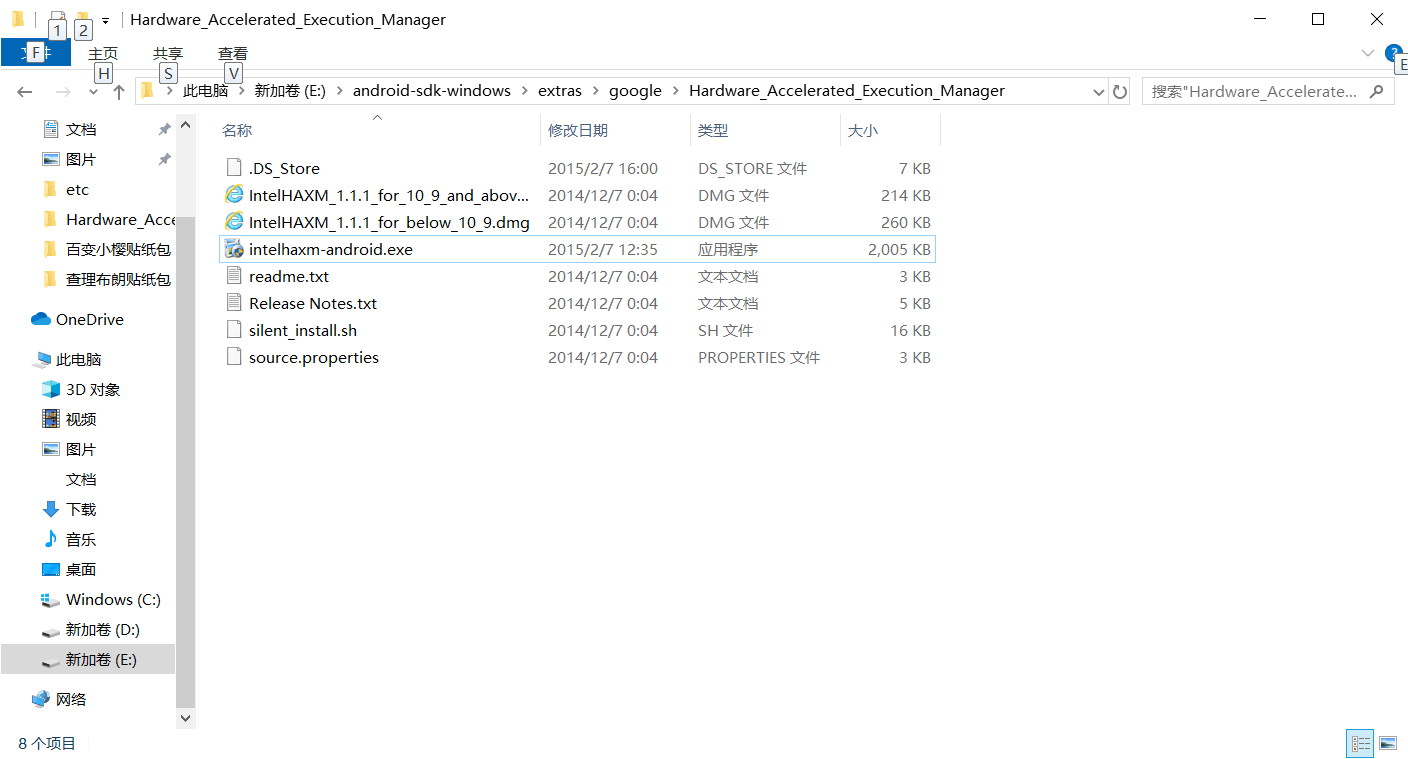Viewport: 1408px width, 759px height.
Task: Select 新加卷 (E:) in the navigation pane
Action: click(88, 659)
